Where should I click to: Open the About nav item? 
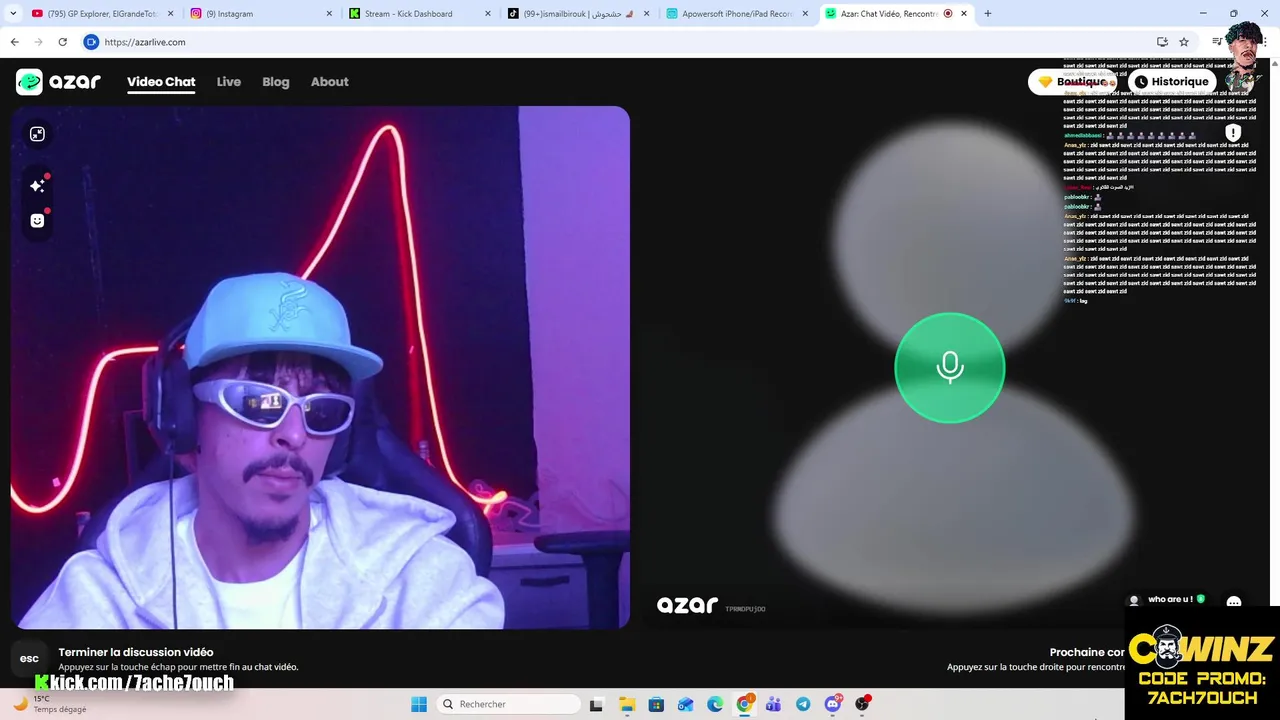tap(329, 82)
